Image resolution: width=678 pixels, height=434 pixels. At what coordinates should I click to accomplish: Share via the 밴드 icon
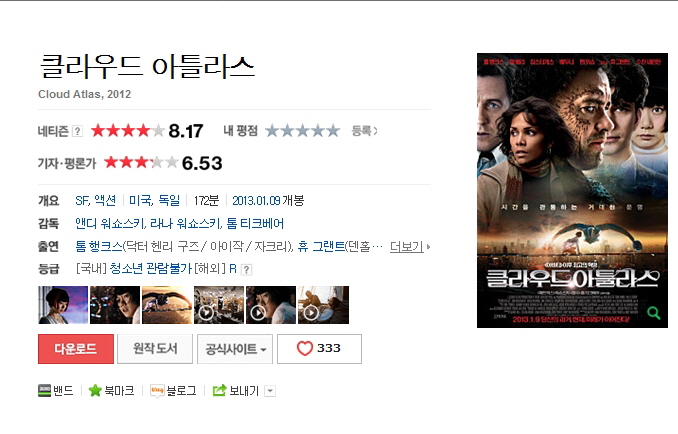point(45,390)
